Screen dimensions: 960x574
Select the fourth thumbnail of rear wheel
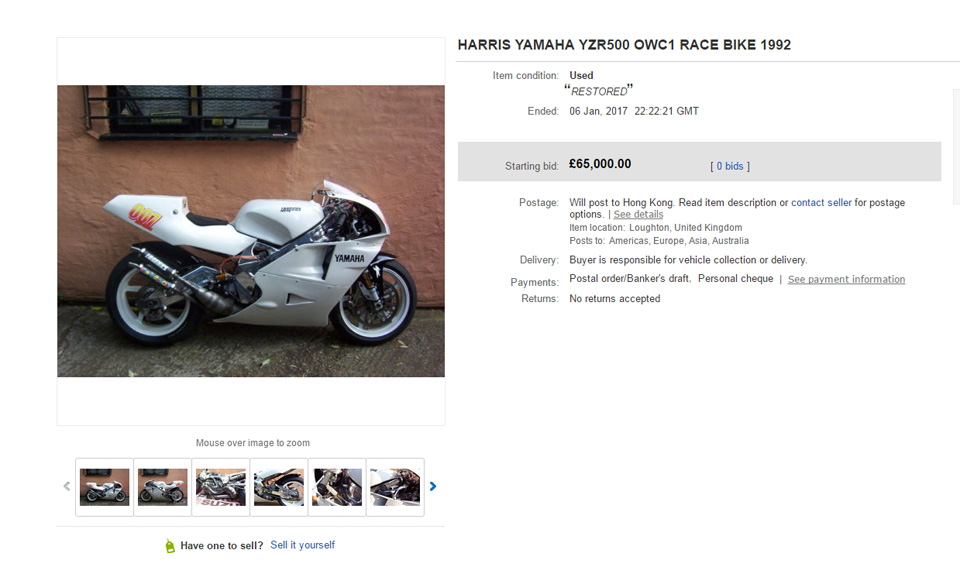tap(279, 487)
